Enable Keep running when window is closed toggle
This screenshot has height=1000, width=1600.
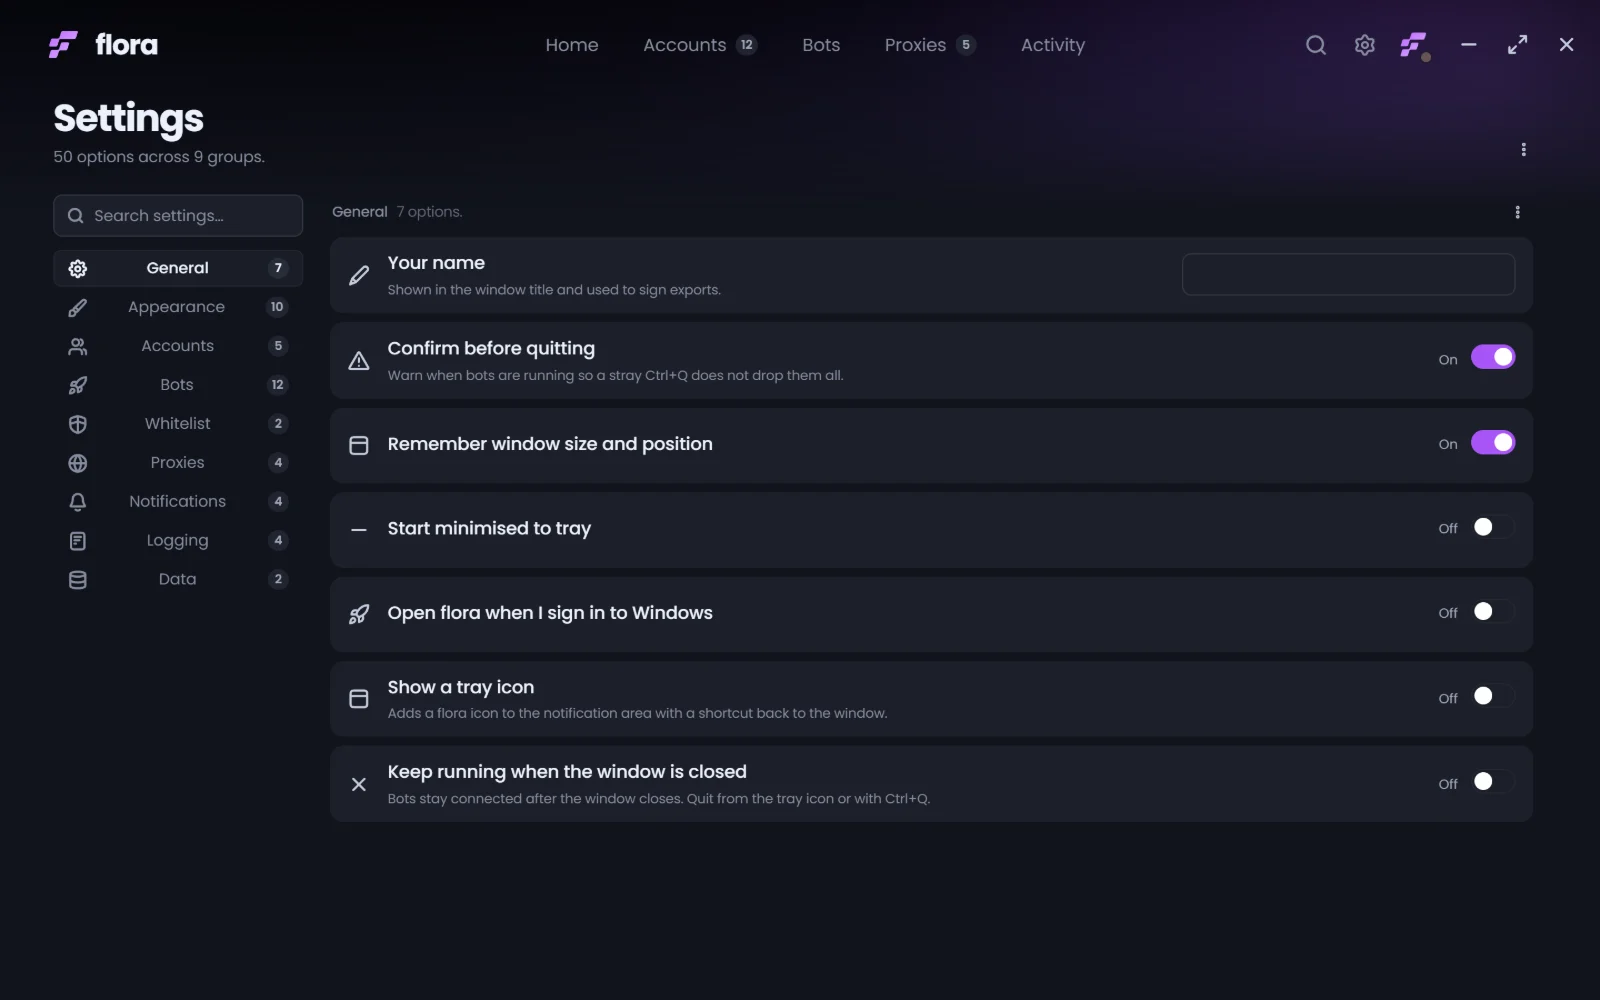[1493, 781]
